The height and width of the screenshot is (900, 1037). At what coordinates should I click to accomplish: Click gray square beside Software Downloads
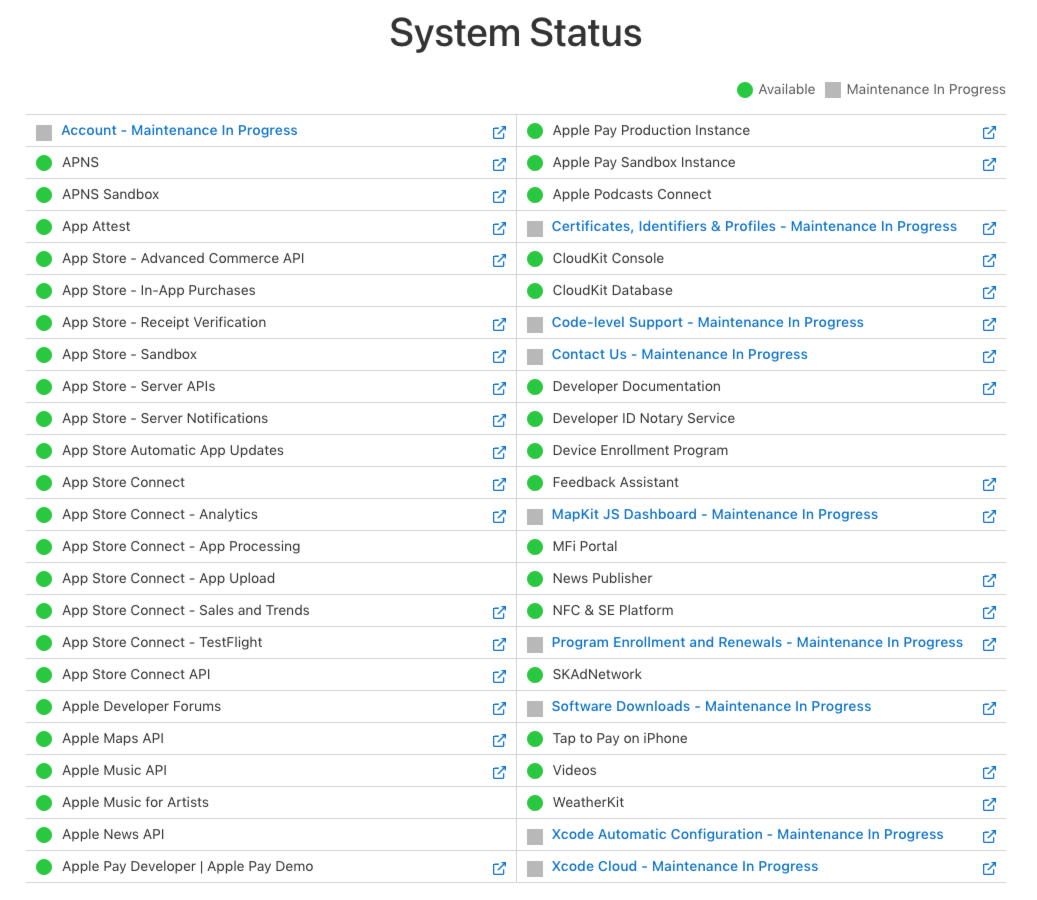pos(535,709)
